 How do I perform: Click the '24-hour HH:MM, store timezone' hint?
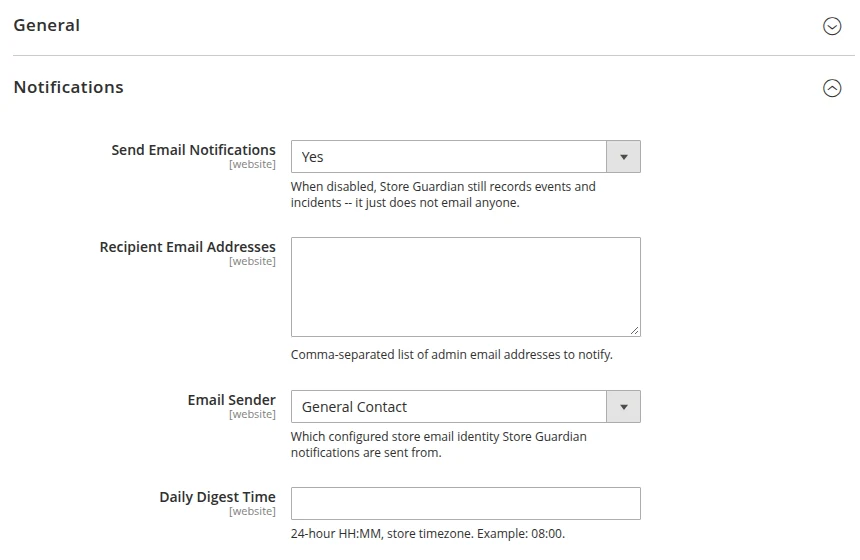[x=428, y=534]
